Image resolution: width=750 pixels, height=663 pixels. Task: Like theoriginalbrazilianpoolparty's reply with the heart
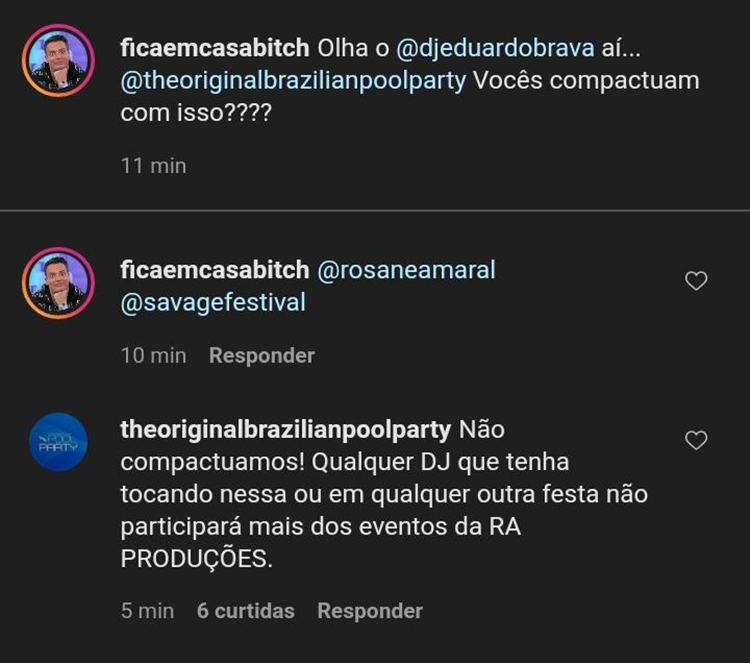(696, 440)
